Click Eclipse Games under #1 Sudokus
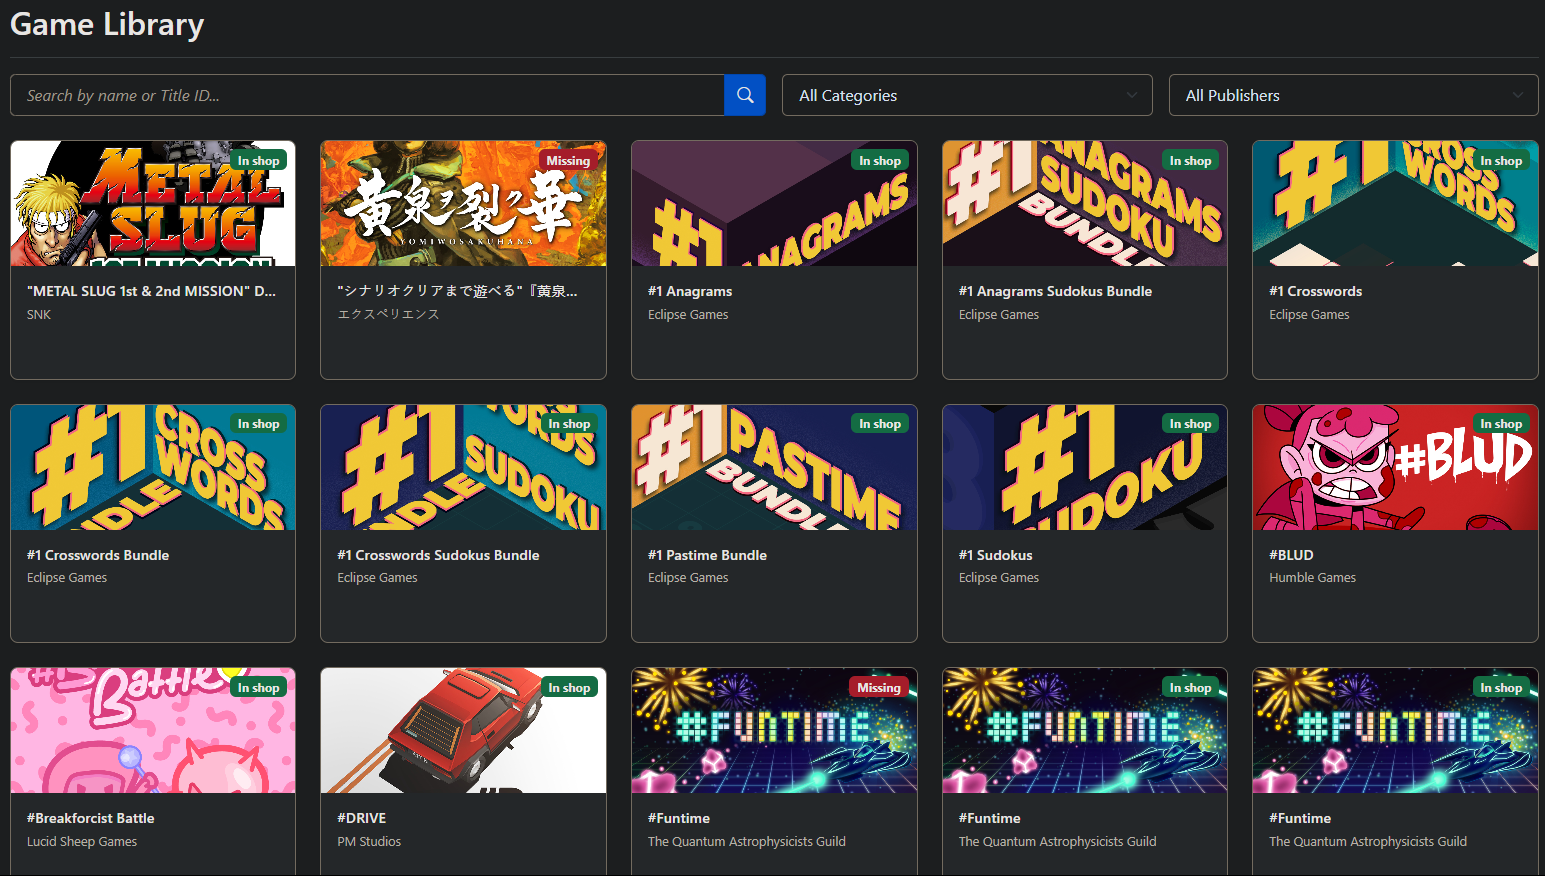 click(998, 578)
